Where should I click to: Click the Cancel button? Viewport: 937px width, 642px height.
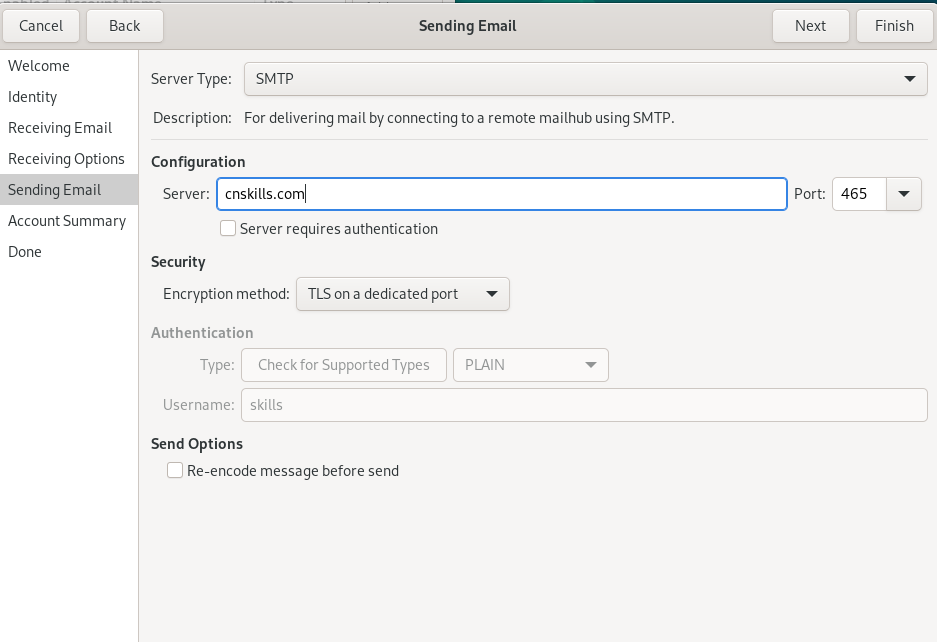tap(41, 26)
